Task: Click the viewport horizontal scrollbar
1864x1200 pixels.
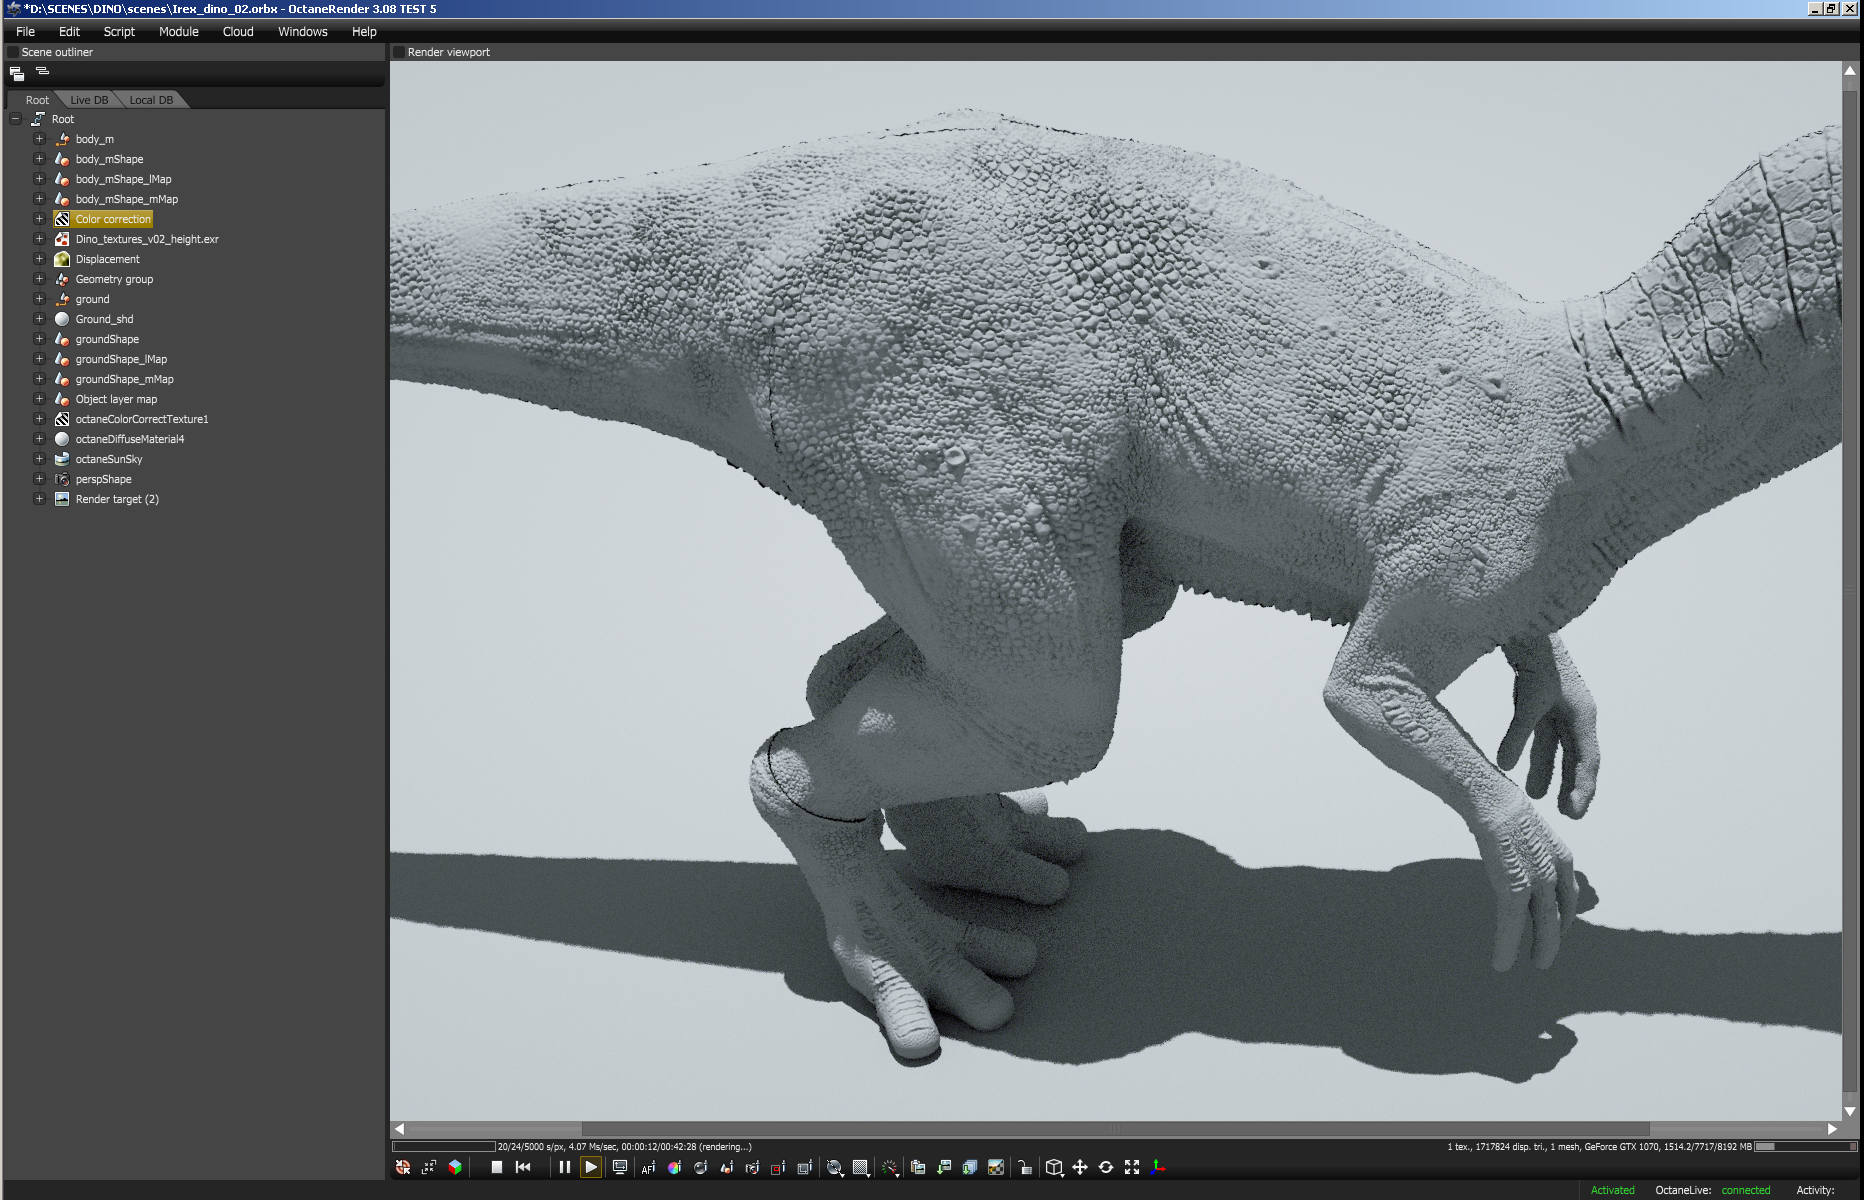Action: [x=1115, y=1129]
